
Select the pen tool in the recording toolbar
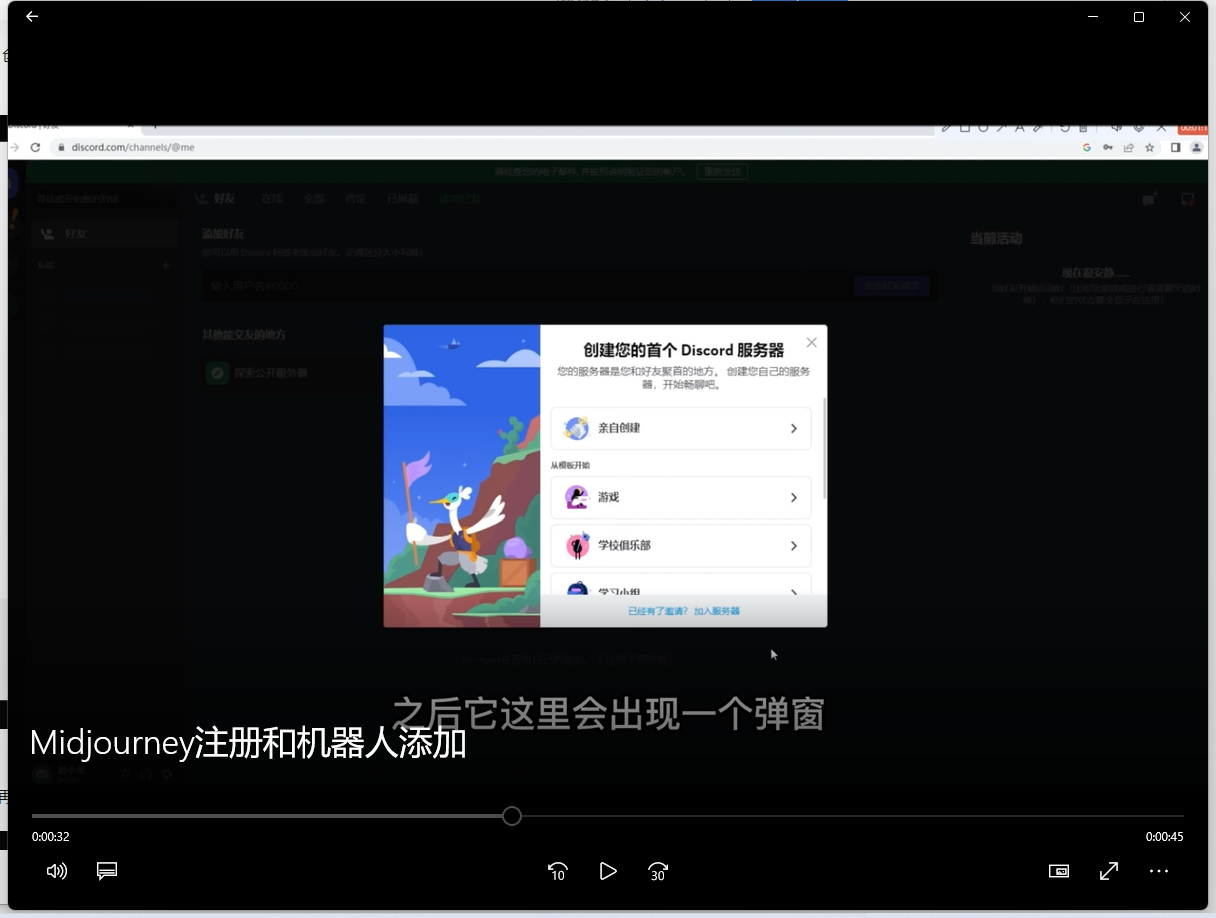945,127
